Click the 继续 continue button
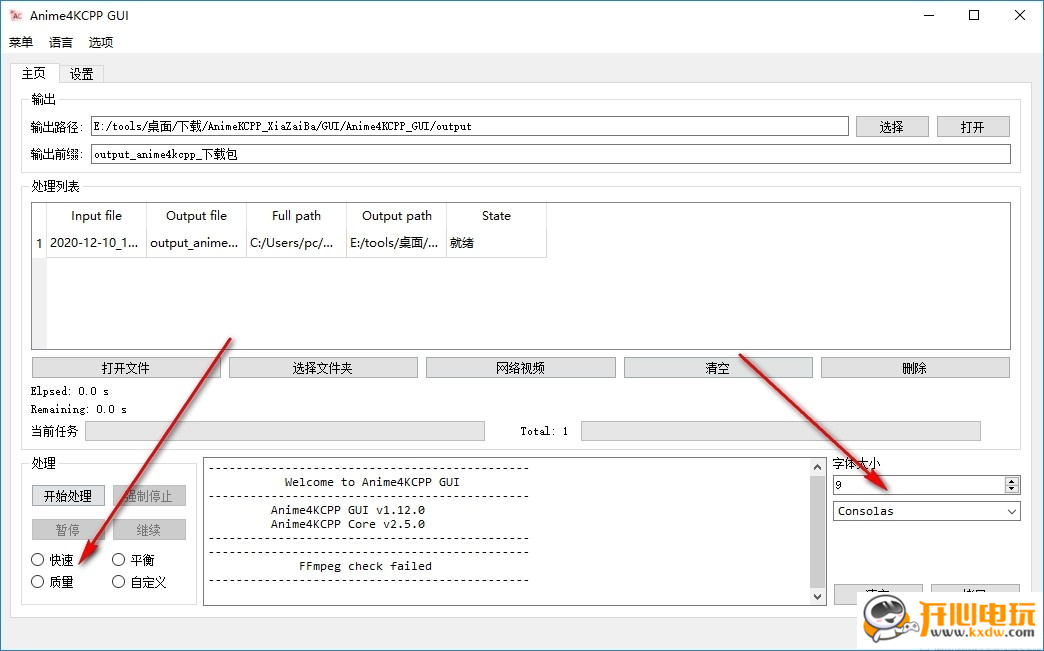Image resolution: width=1044 pixels, height=651 pixels. click(149, 530)
